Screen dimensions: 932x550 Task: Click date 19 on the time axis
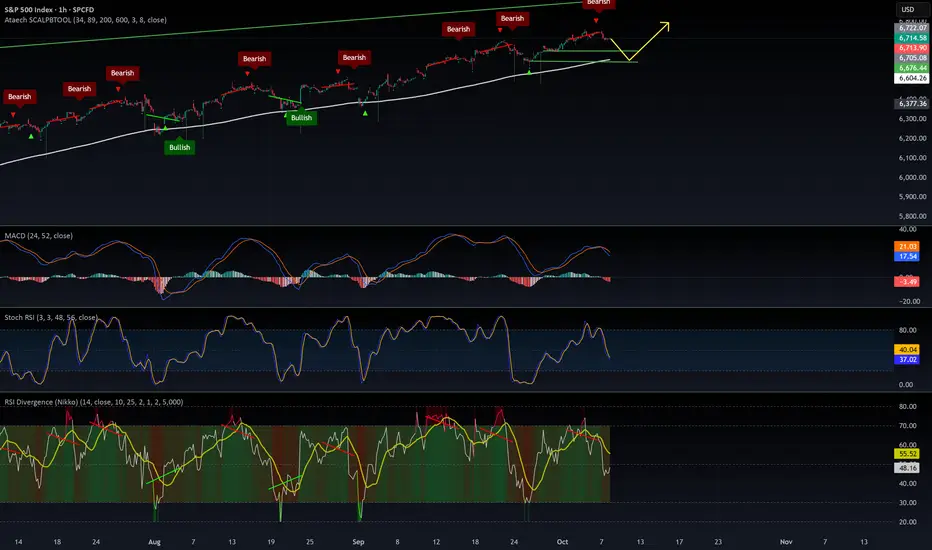(x=271, y=542)
